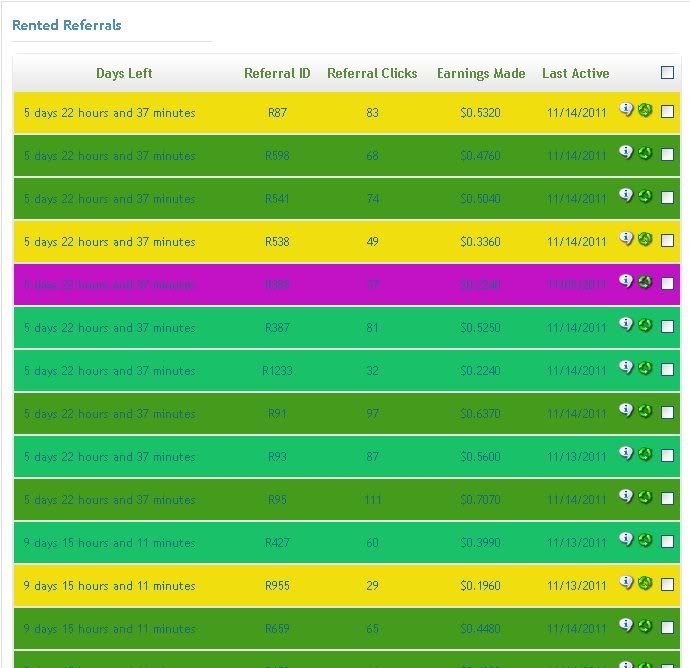The image size is (690, 668).
Task: Click the click count 111 for R95
Action: 373,500
